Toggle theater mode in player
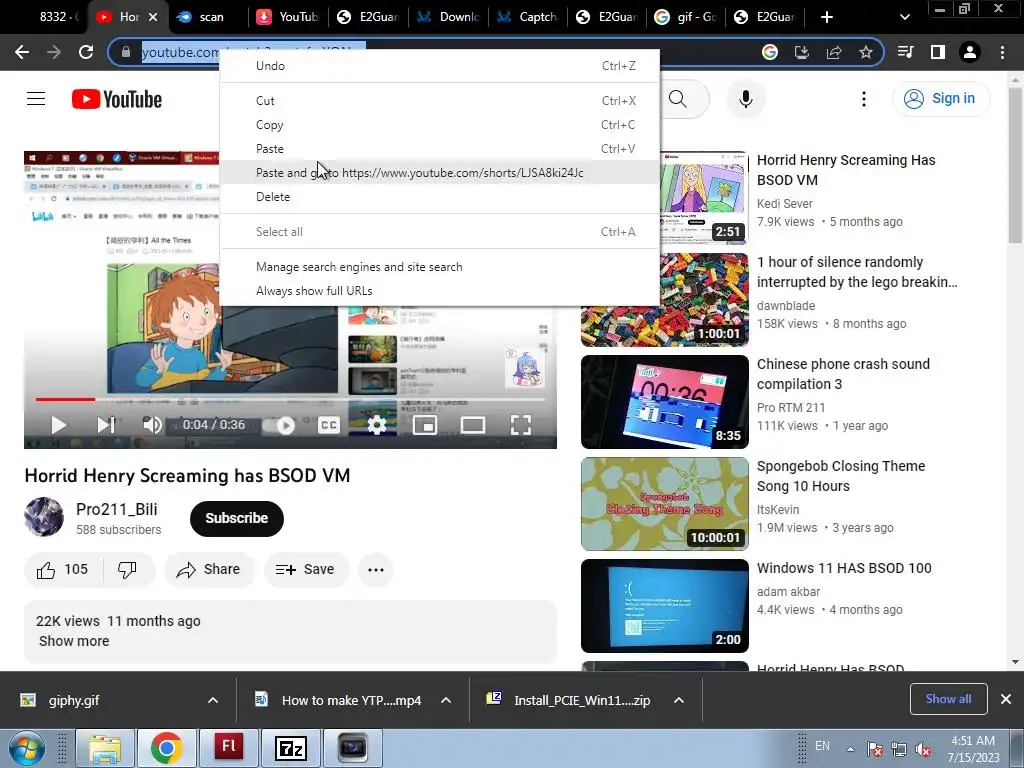Viewport: 1024px width, 768px height. pyautogui.click(x=473, y=426)
